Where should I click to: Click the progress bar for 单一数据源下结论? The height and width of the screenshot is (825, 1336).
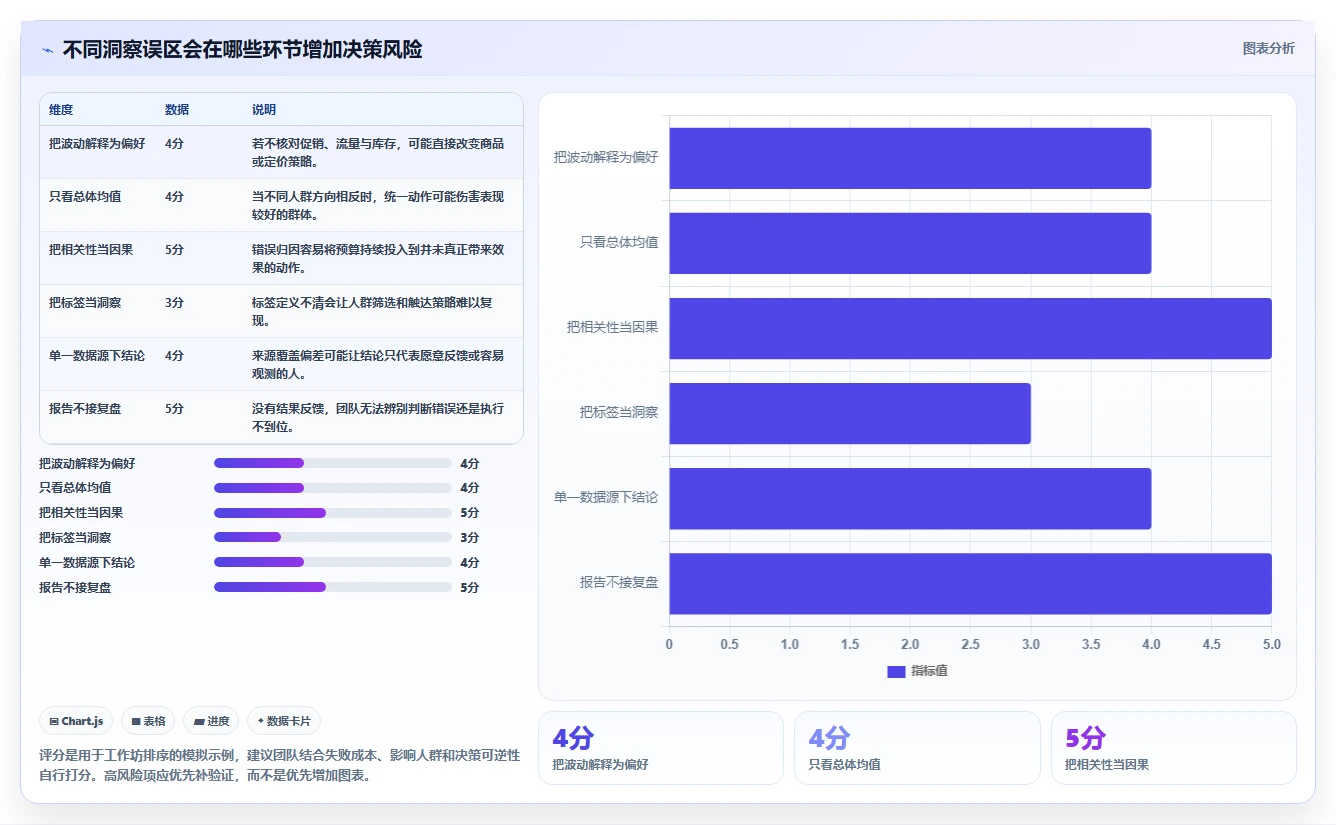pyautogui.click(x=333, y=563)
